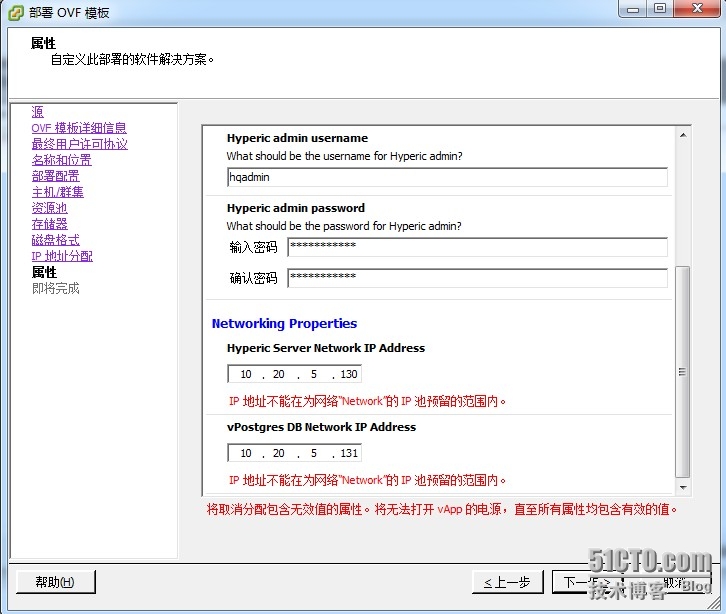Viewport: 726px width, 614px height.
Task: Click the scrollbar up arrow in properties pane
Action: point(683,135)
